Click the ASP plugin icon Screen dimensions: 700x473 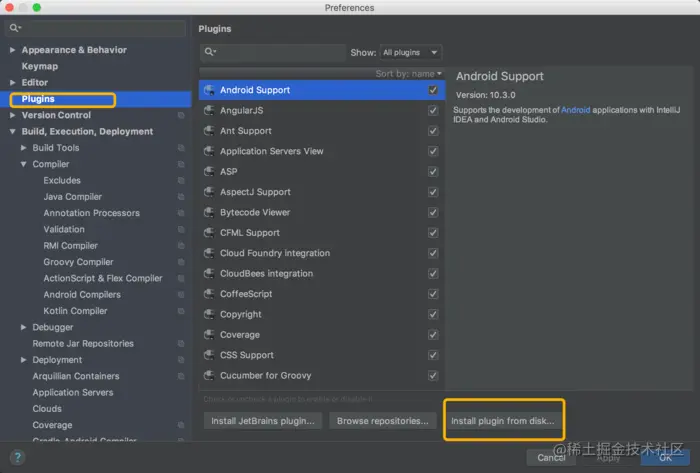[209, 172]
